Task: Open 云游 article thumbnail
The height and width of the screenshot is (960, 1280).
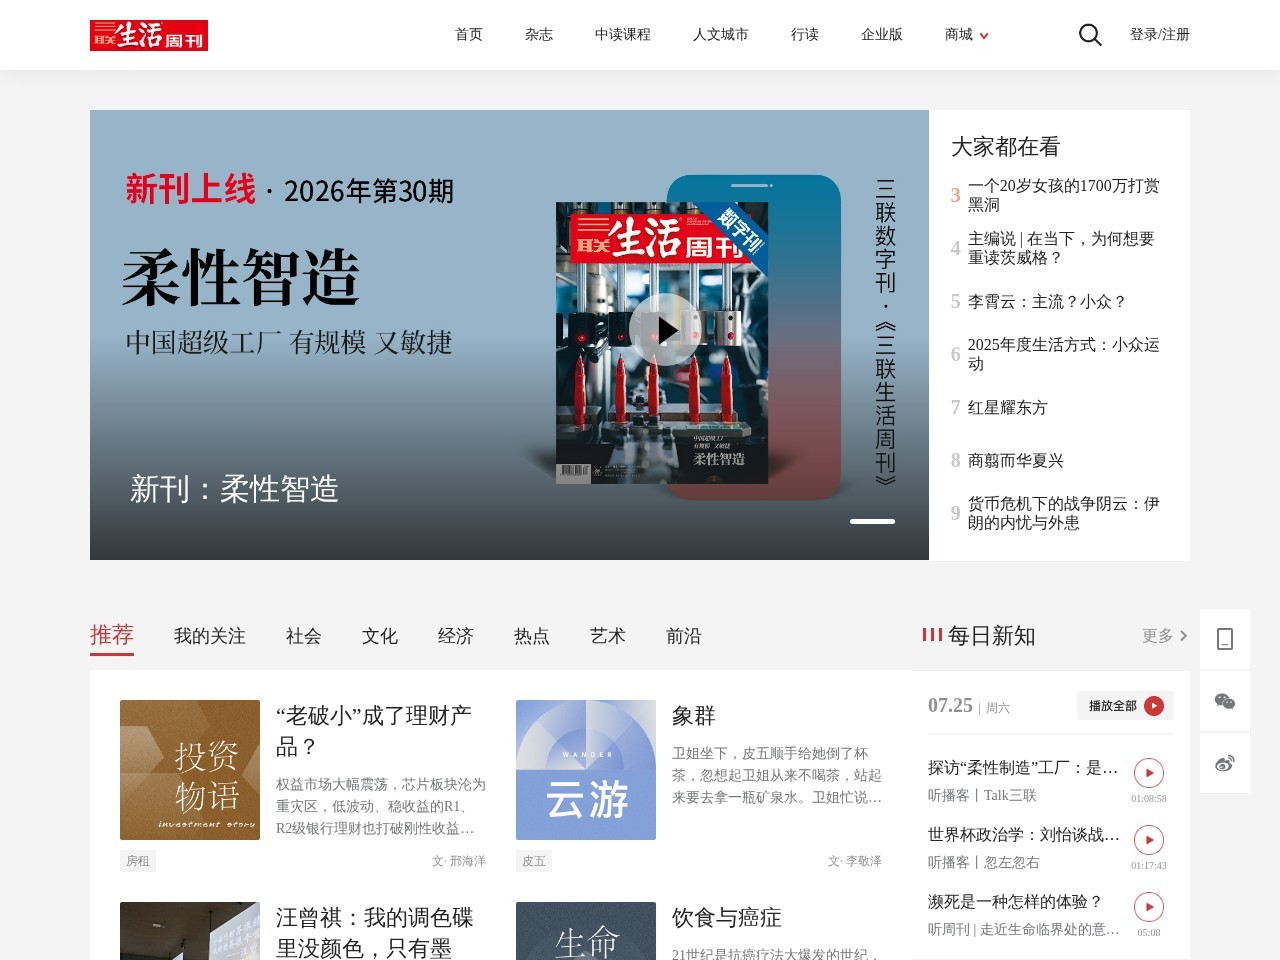Action: coord(586,770)
